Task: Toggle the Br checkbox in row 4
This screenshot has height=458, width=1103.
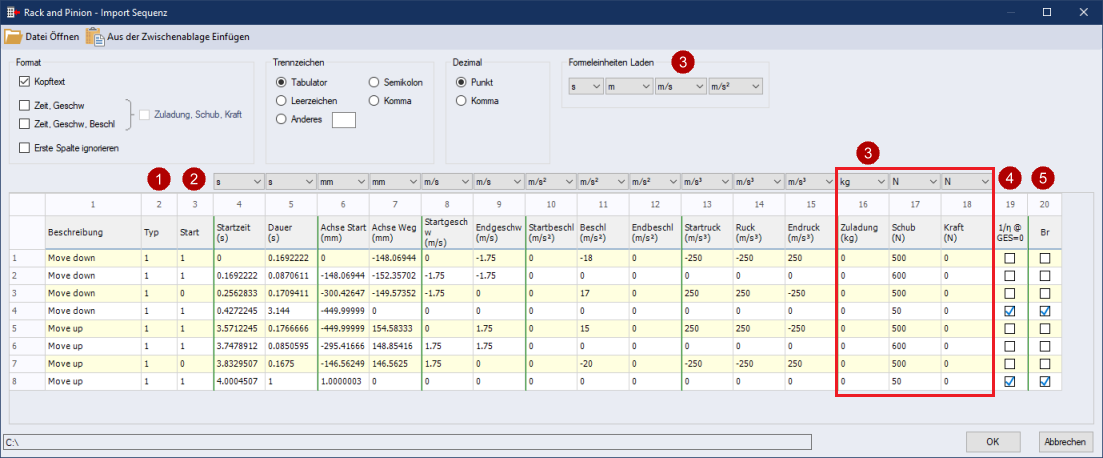Action: pos(1044,310)
